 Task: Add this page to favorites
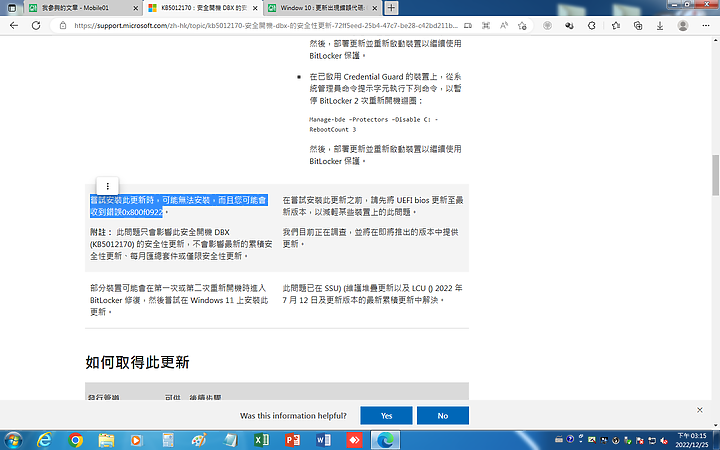(x=522, y=26)
